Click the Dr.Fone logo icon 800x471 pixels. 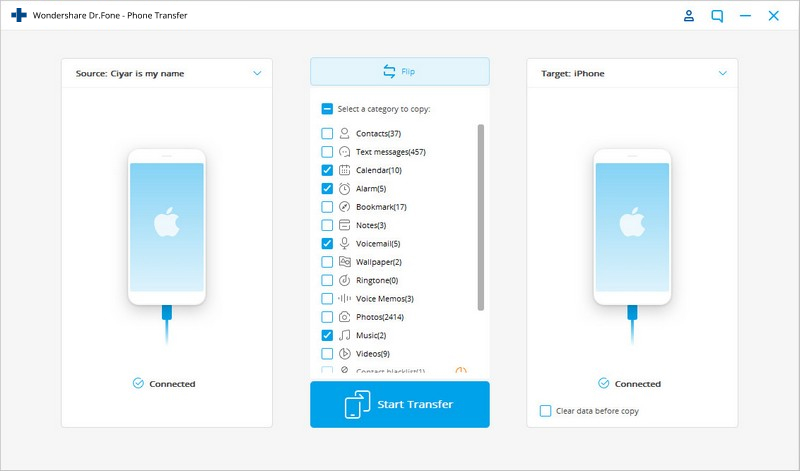19,15
